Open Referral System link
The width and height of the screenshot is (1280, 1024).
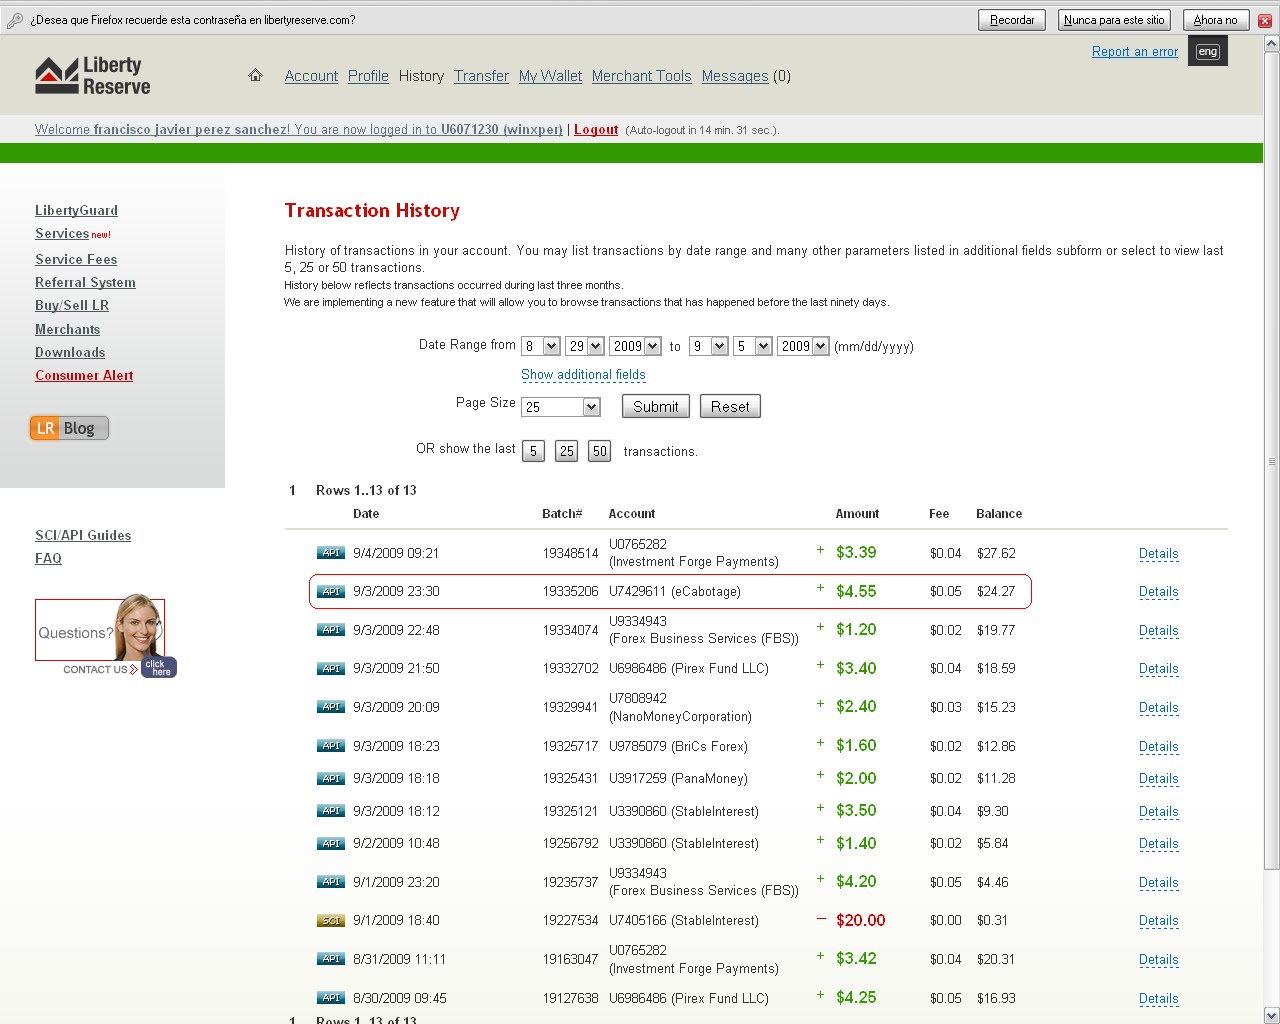click(x=85, y=282)
